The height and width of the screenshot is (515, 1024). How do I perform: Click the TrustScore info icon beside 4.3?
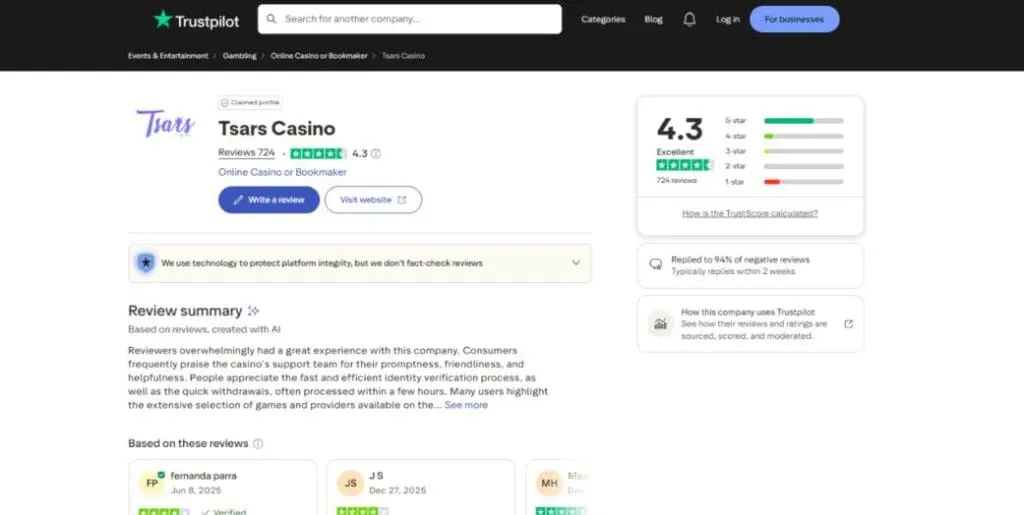coord(376,154)
